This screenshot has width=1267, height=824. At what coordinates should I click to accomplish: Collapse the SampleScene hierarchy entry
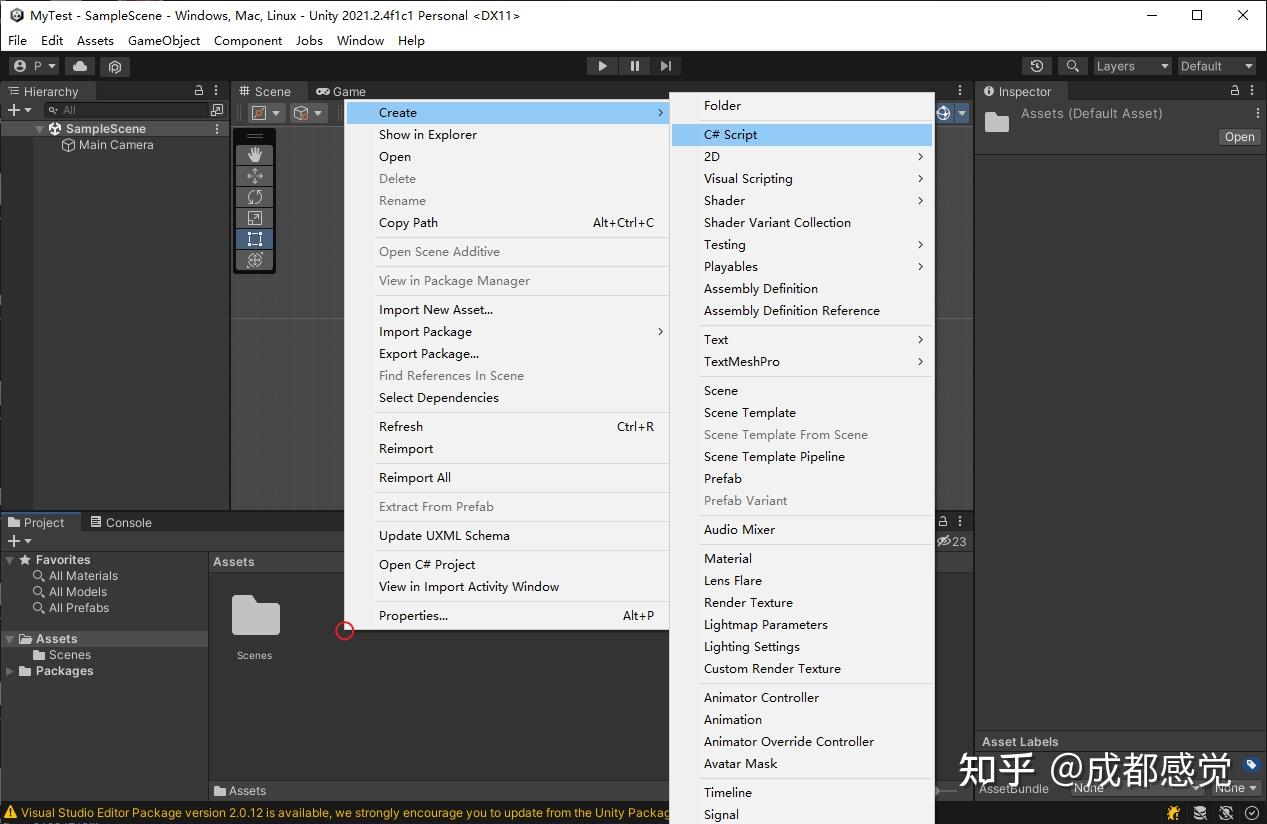pos(39,128)
